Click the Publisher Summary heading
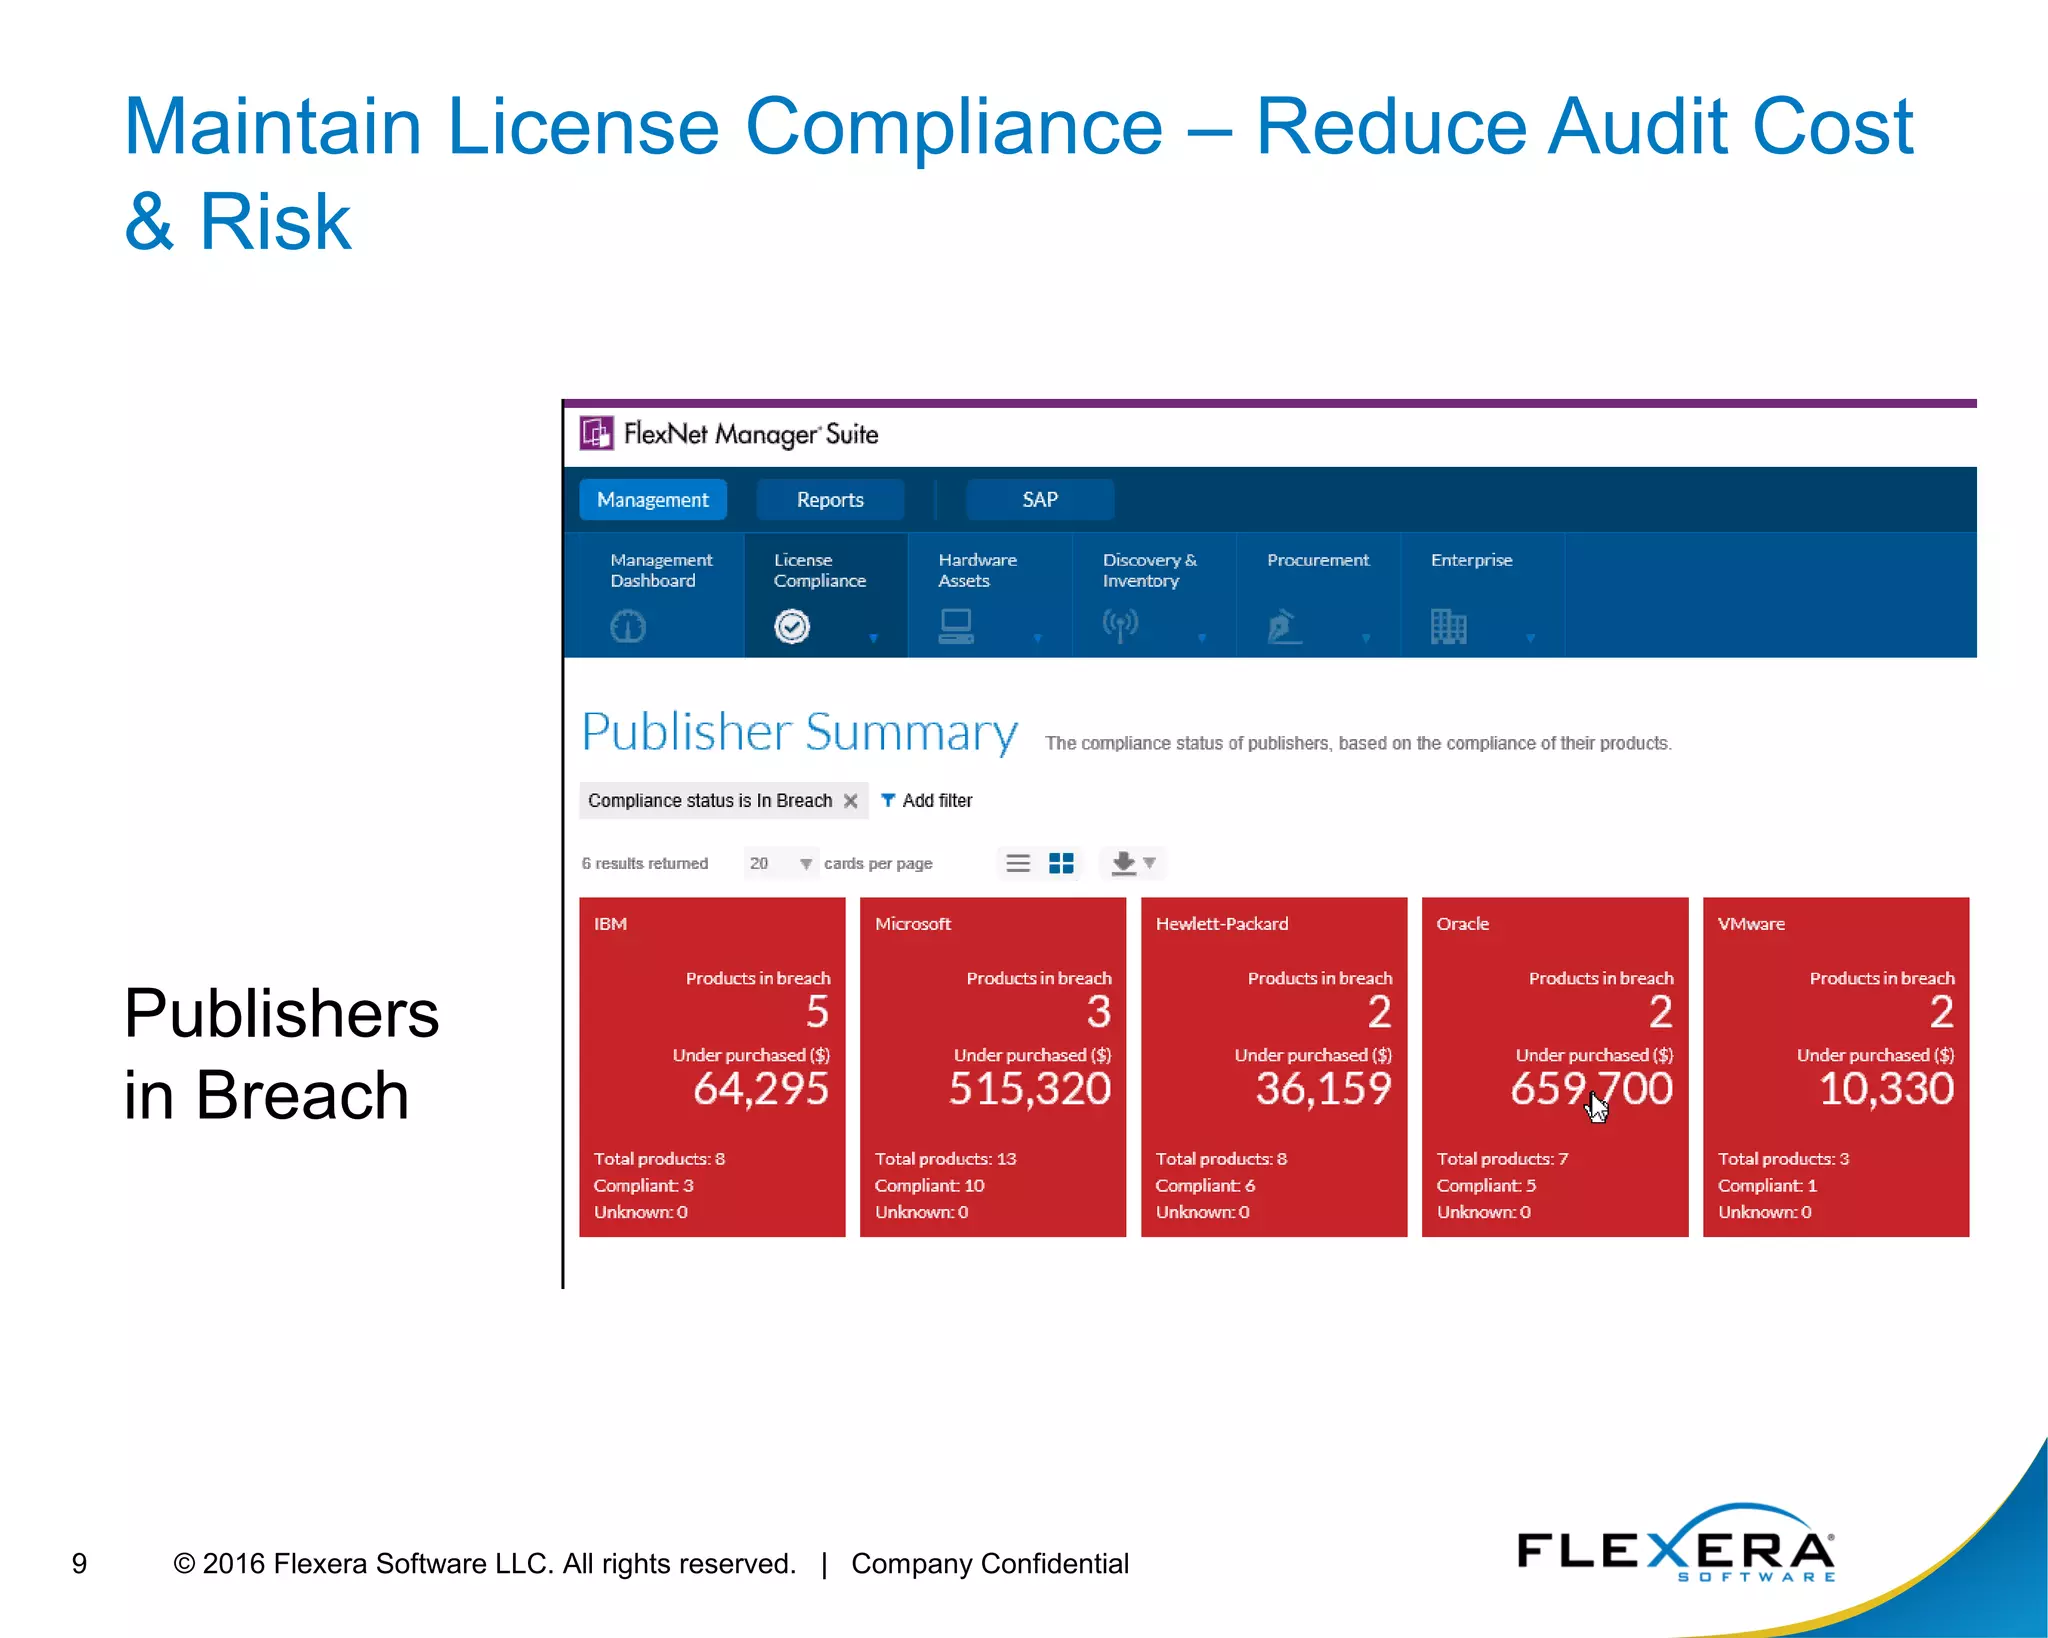This screenshot has height=1638, width=2048. click(800, 732)
